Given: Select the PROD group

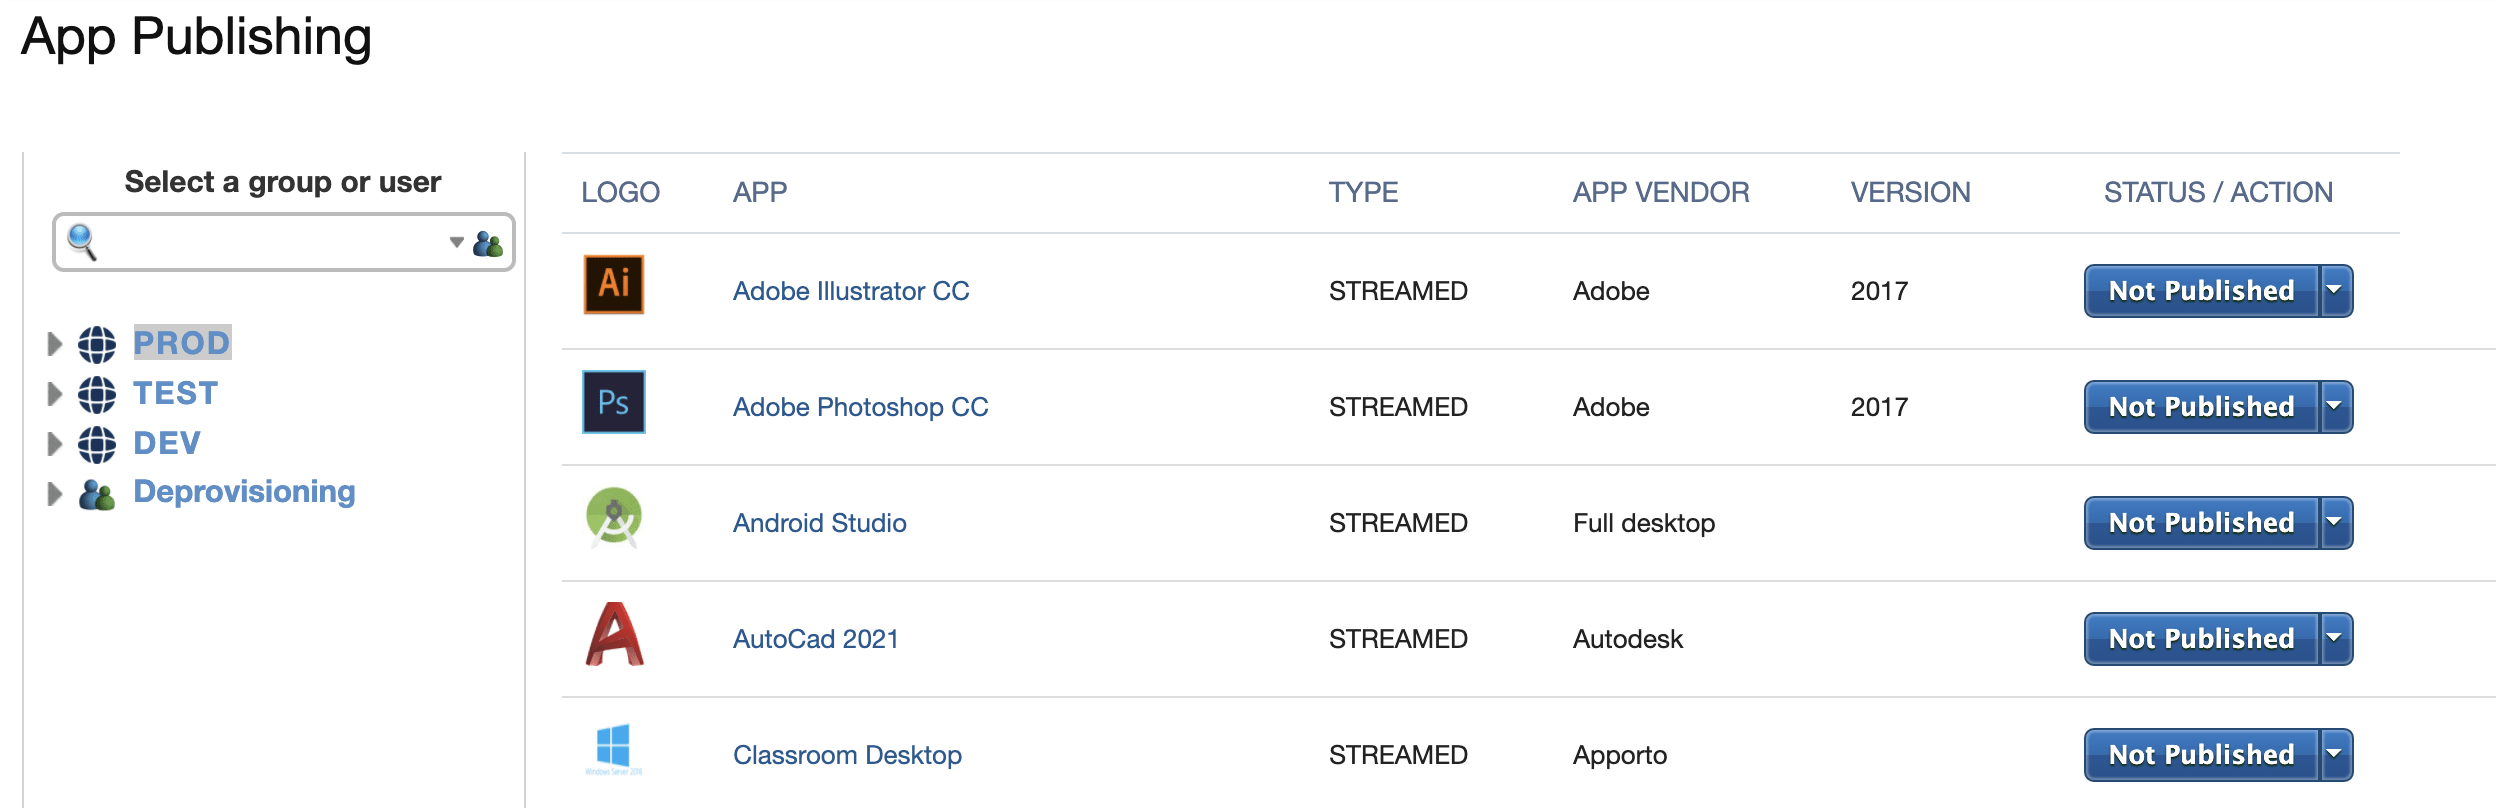Looking at the screenshot, I should coord(182,343).
